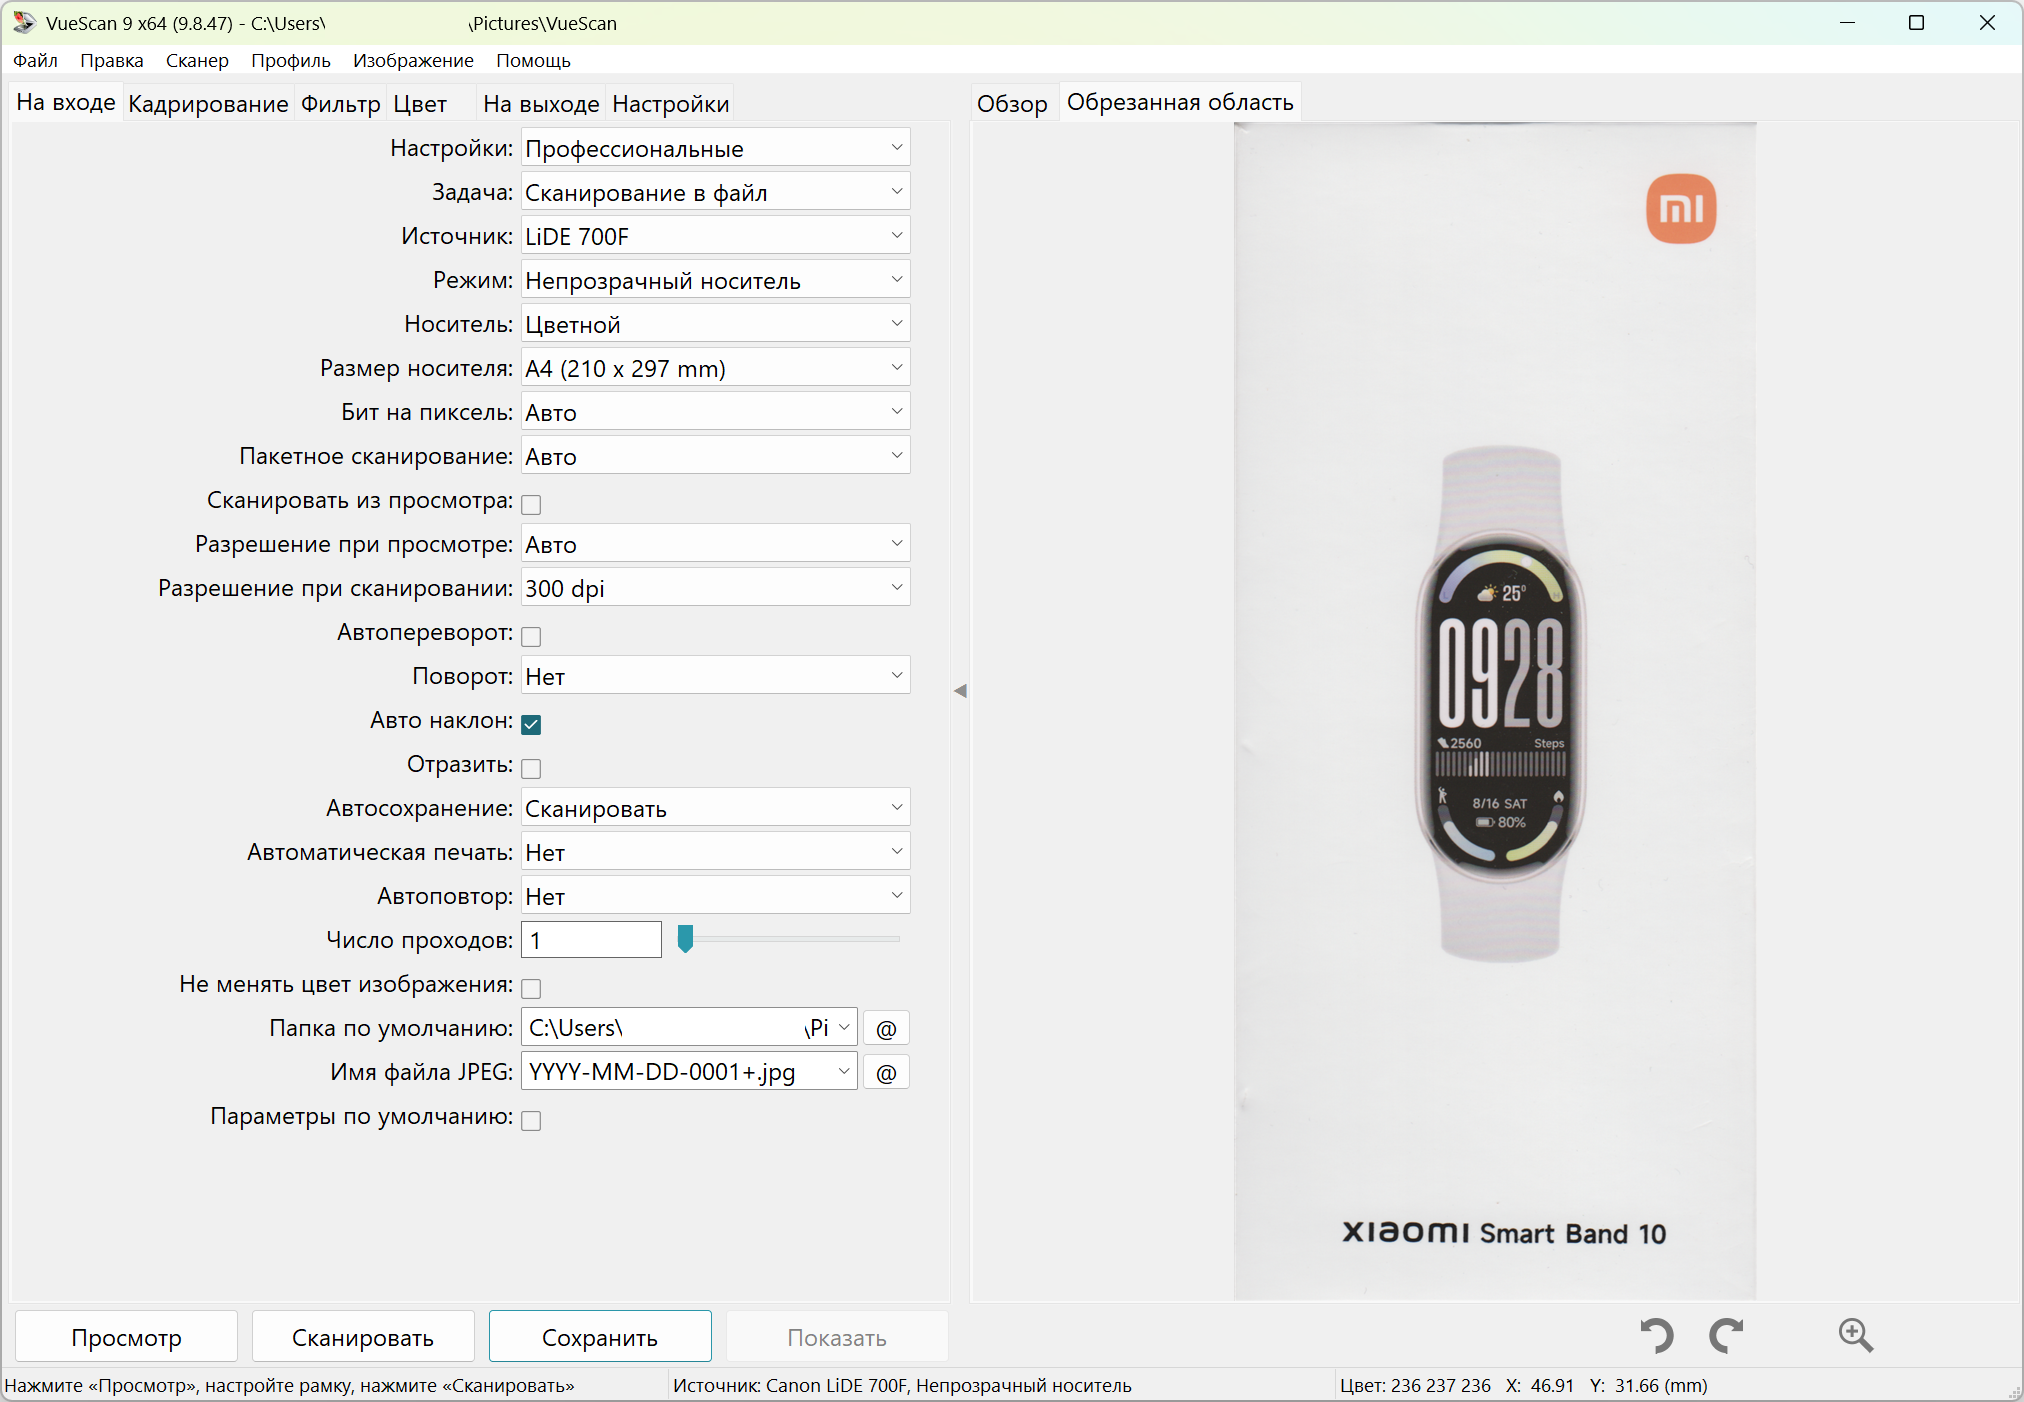Toggle the Автопереворот checkbox
The image size is (2024, 1402).
click(x=531, y=636)
